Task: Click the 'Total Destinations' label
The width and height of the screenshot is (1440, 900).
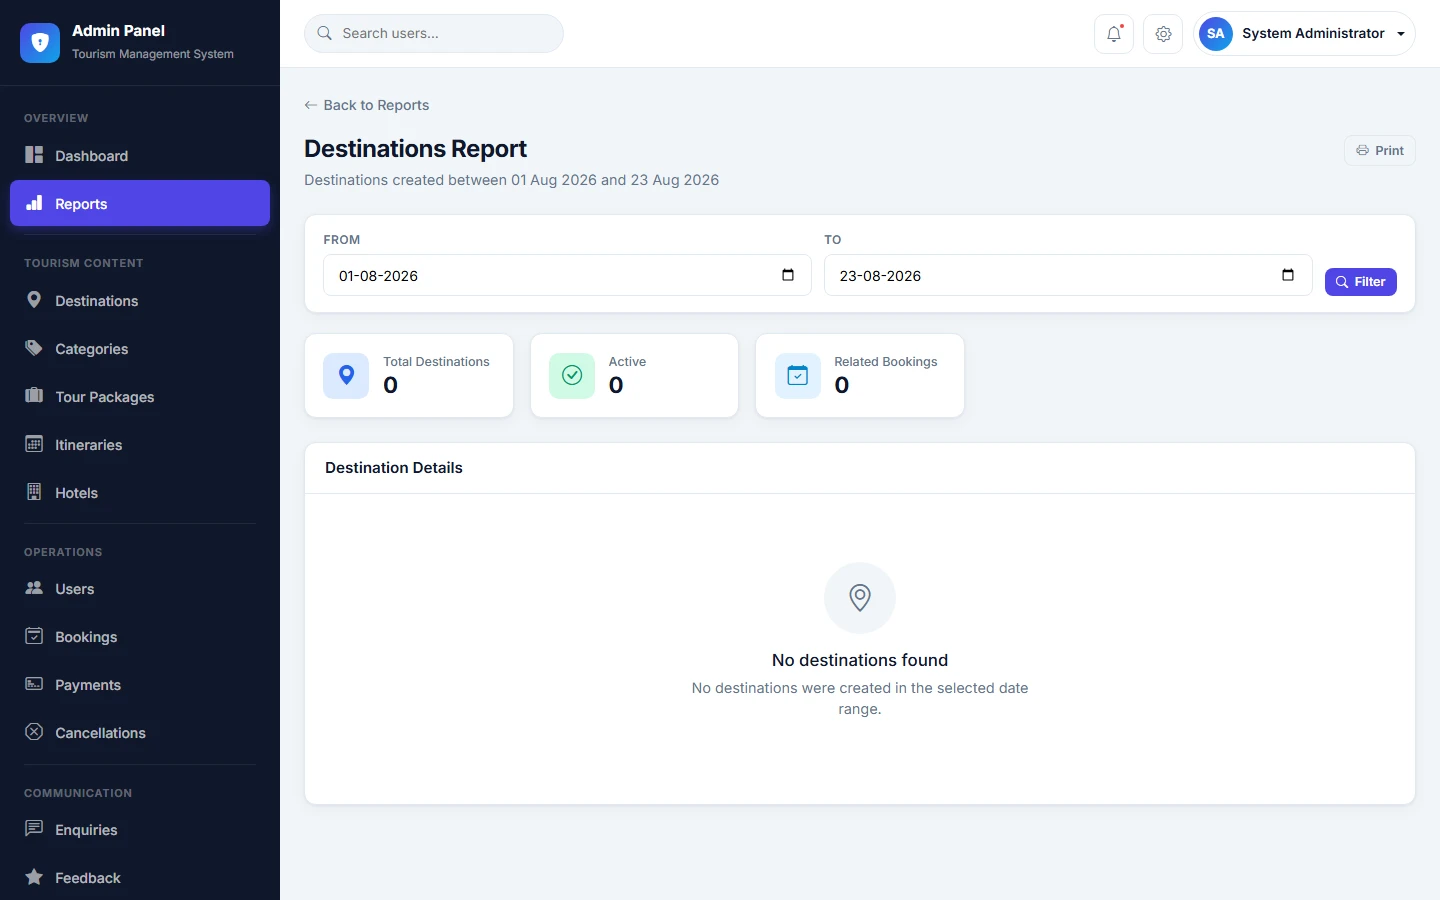Action: coord(436,362)
